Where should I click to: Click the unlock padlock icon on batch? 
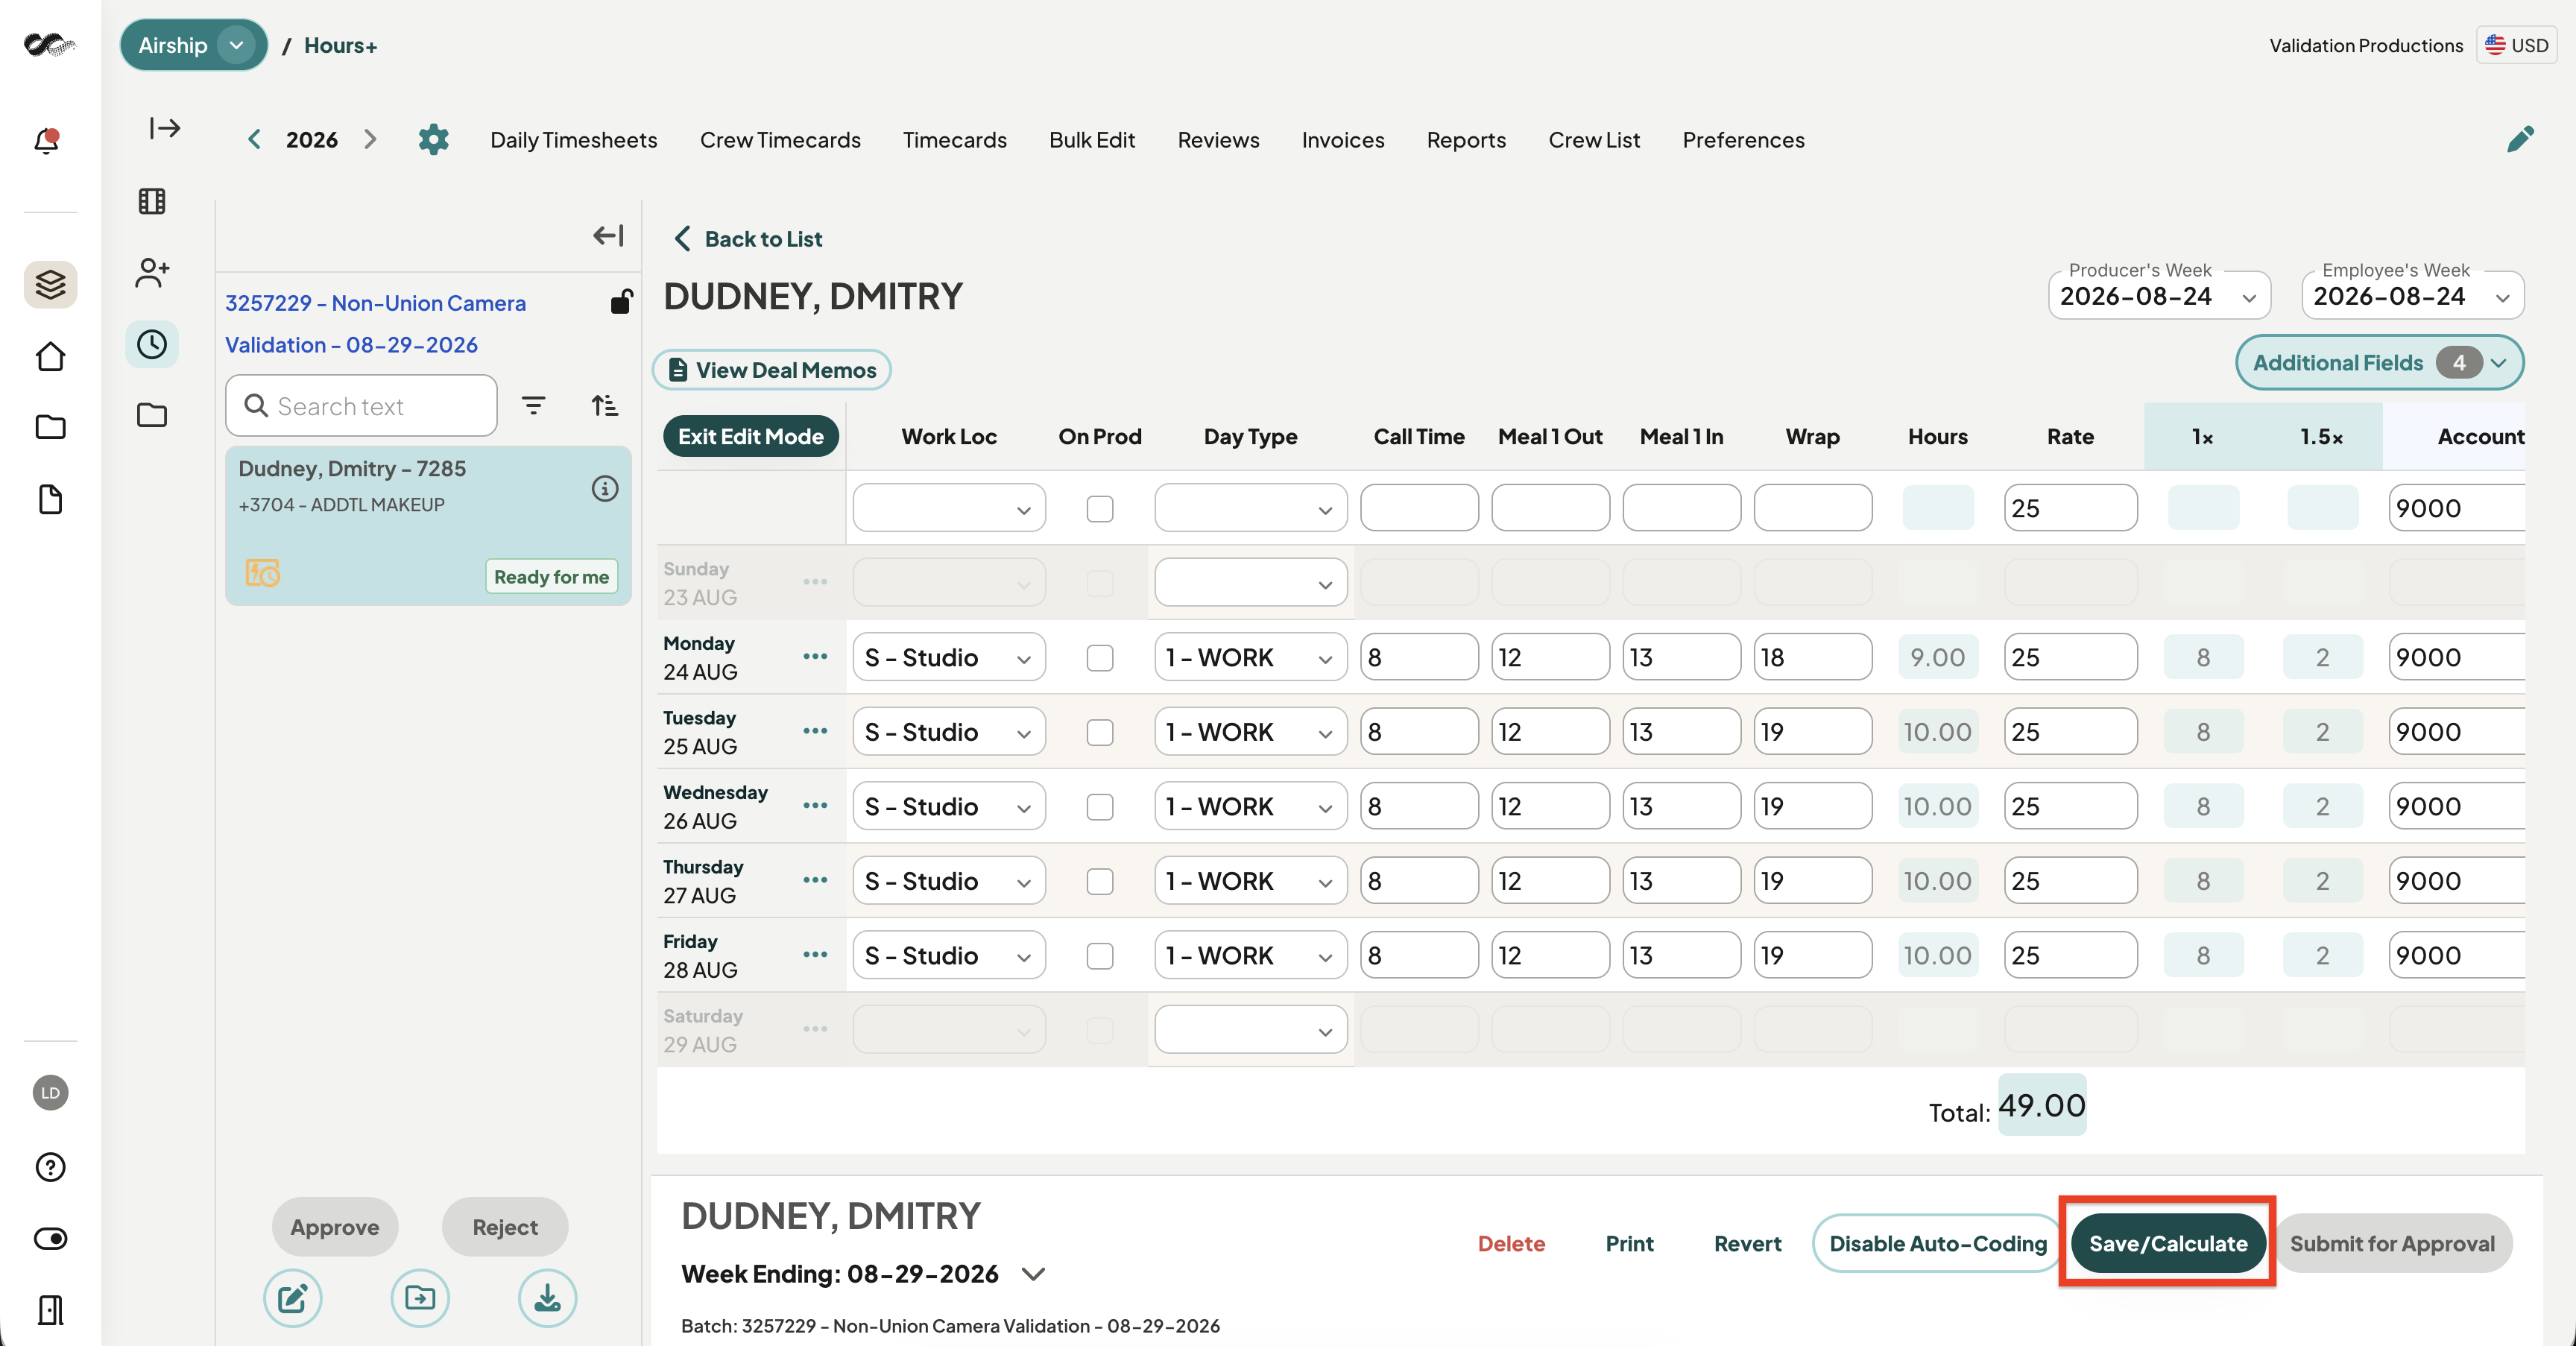tap(621, 301)
